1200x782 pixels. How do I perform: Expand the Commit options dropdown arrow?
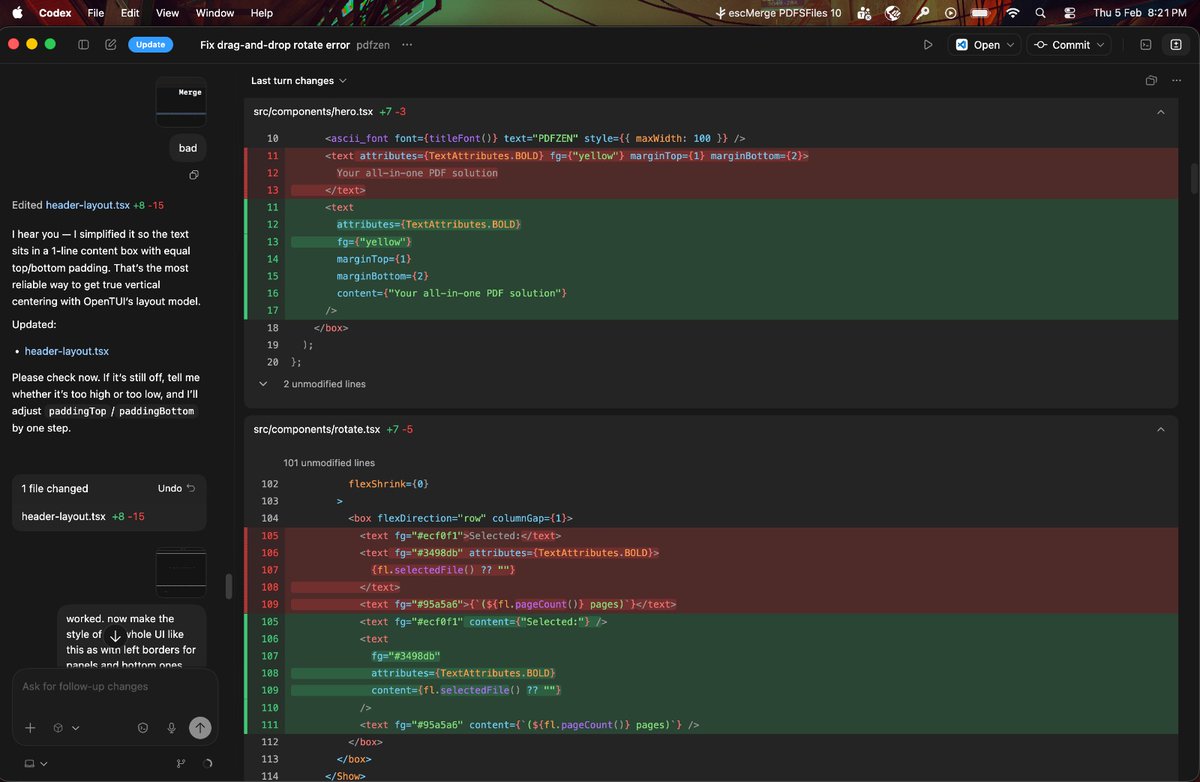1102,45
